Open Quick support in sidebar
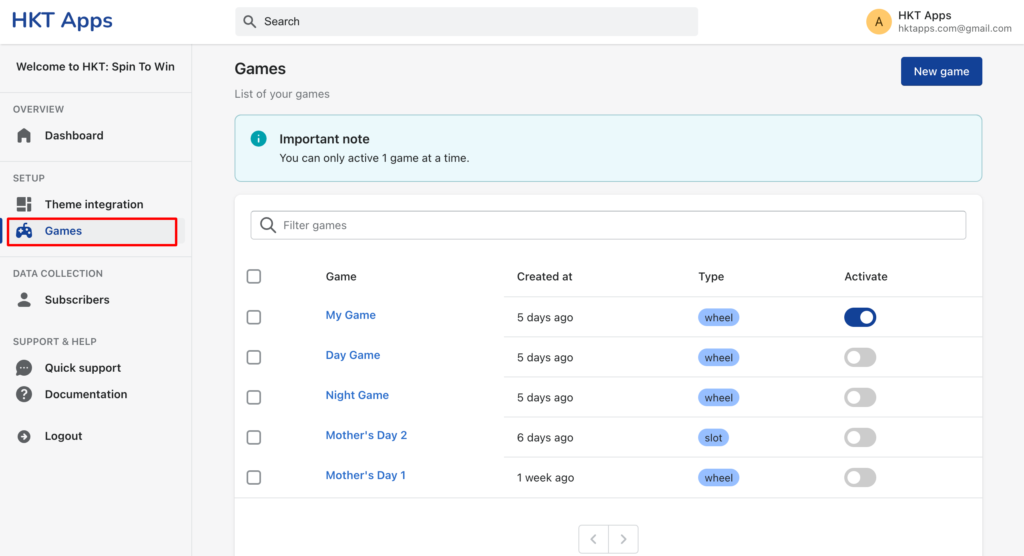Image resolution: width=1024 pixels, height=556 pixels. click(83, 368)
